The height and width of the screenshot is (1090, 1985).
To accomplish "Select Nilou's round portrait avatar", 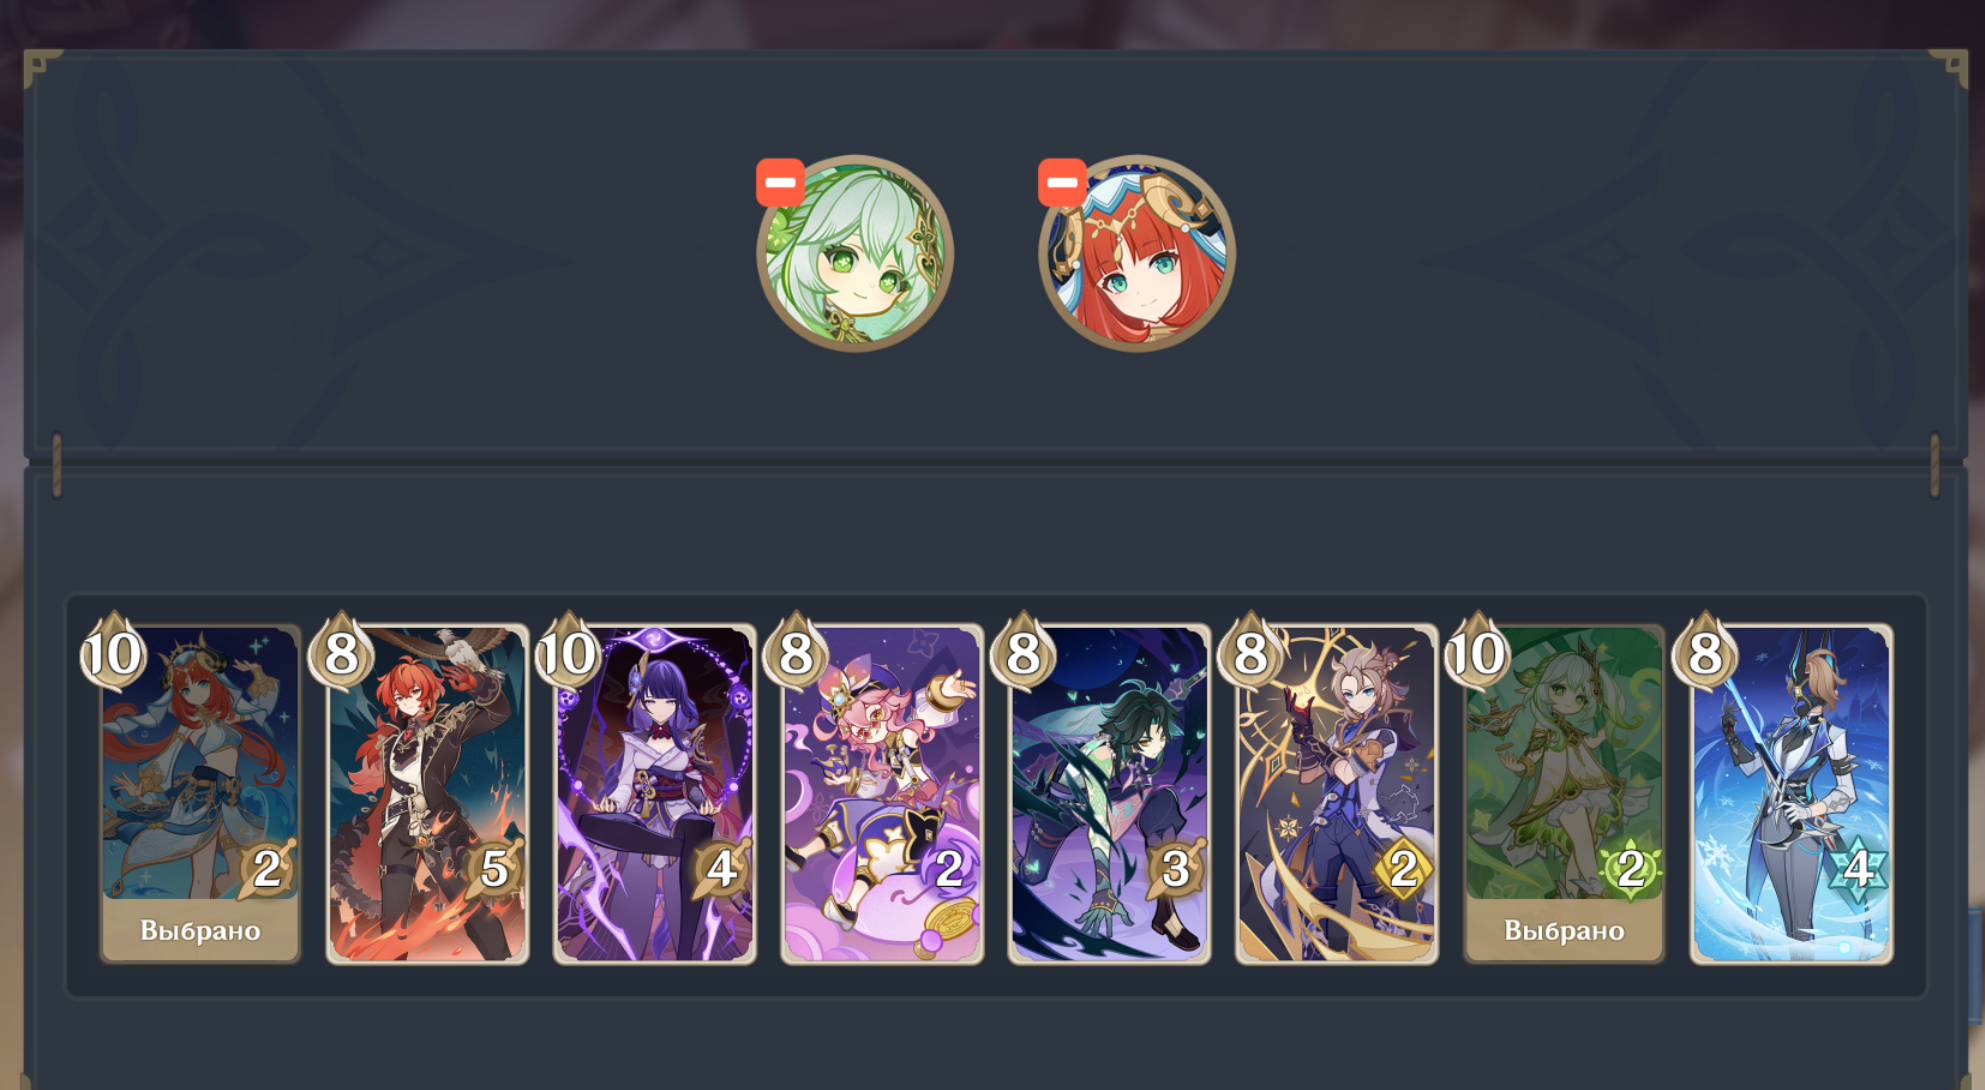I will click(1137, 253).
